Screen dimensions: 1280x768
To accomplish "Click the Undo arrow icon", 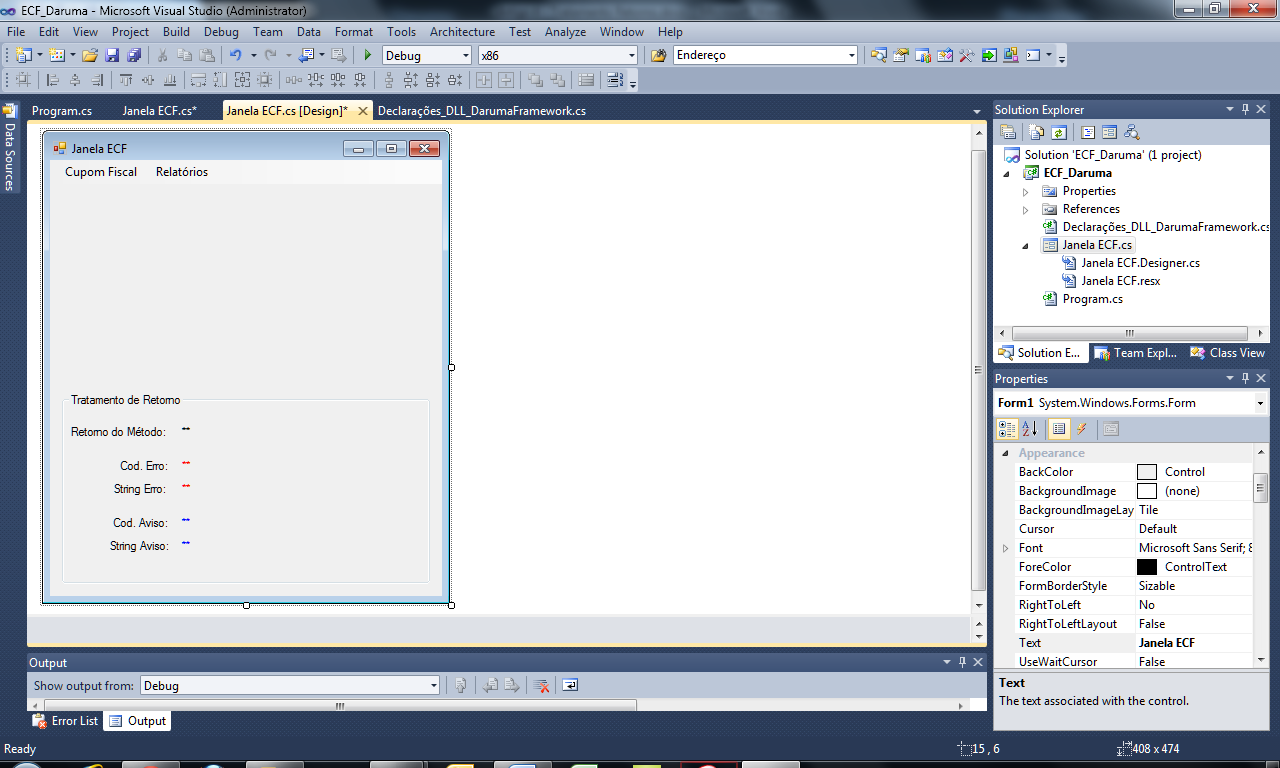I will (x=235, y=55).
